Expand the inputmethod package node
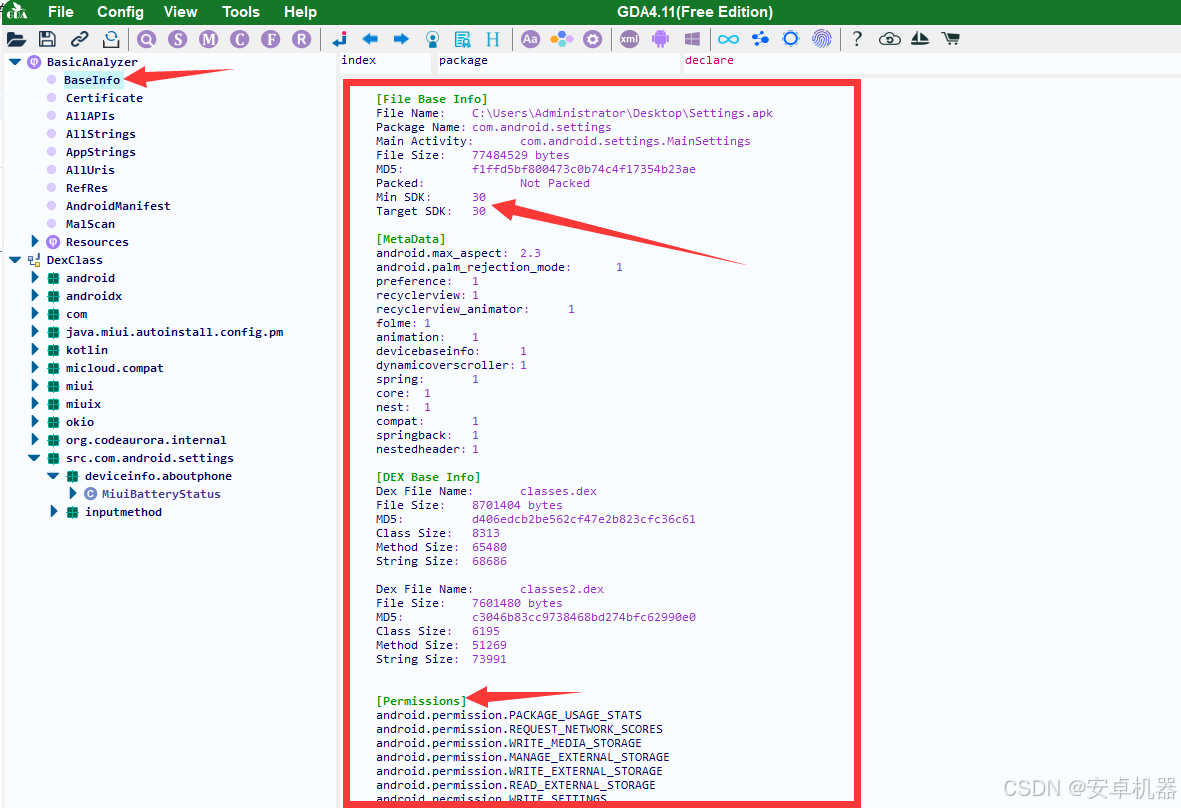Image resolution: width=1181 pixels, height=808 pixels. 53,512
